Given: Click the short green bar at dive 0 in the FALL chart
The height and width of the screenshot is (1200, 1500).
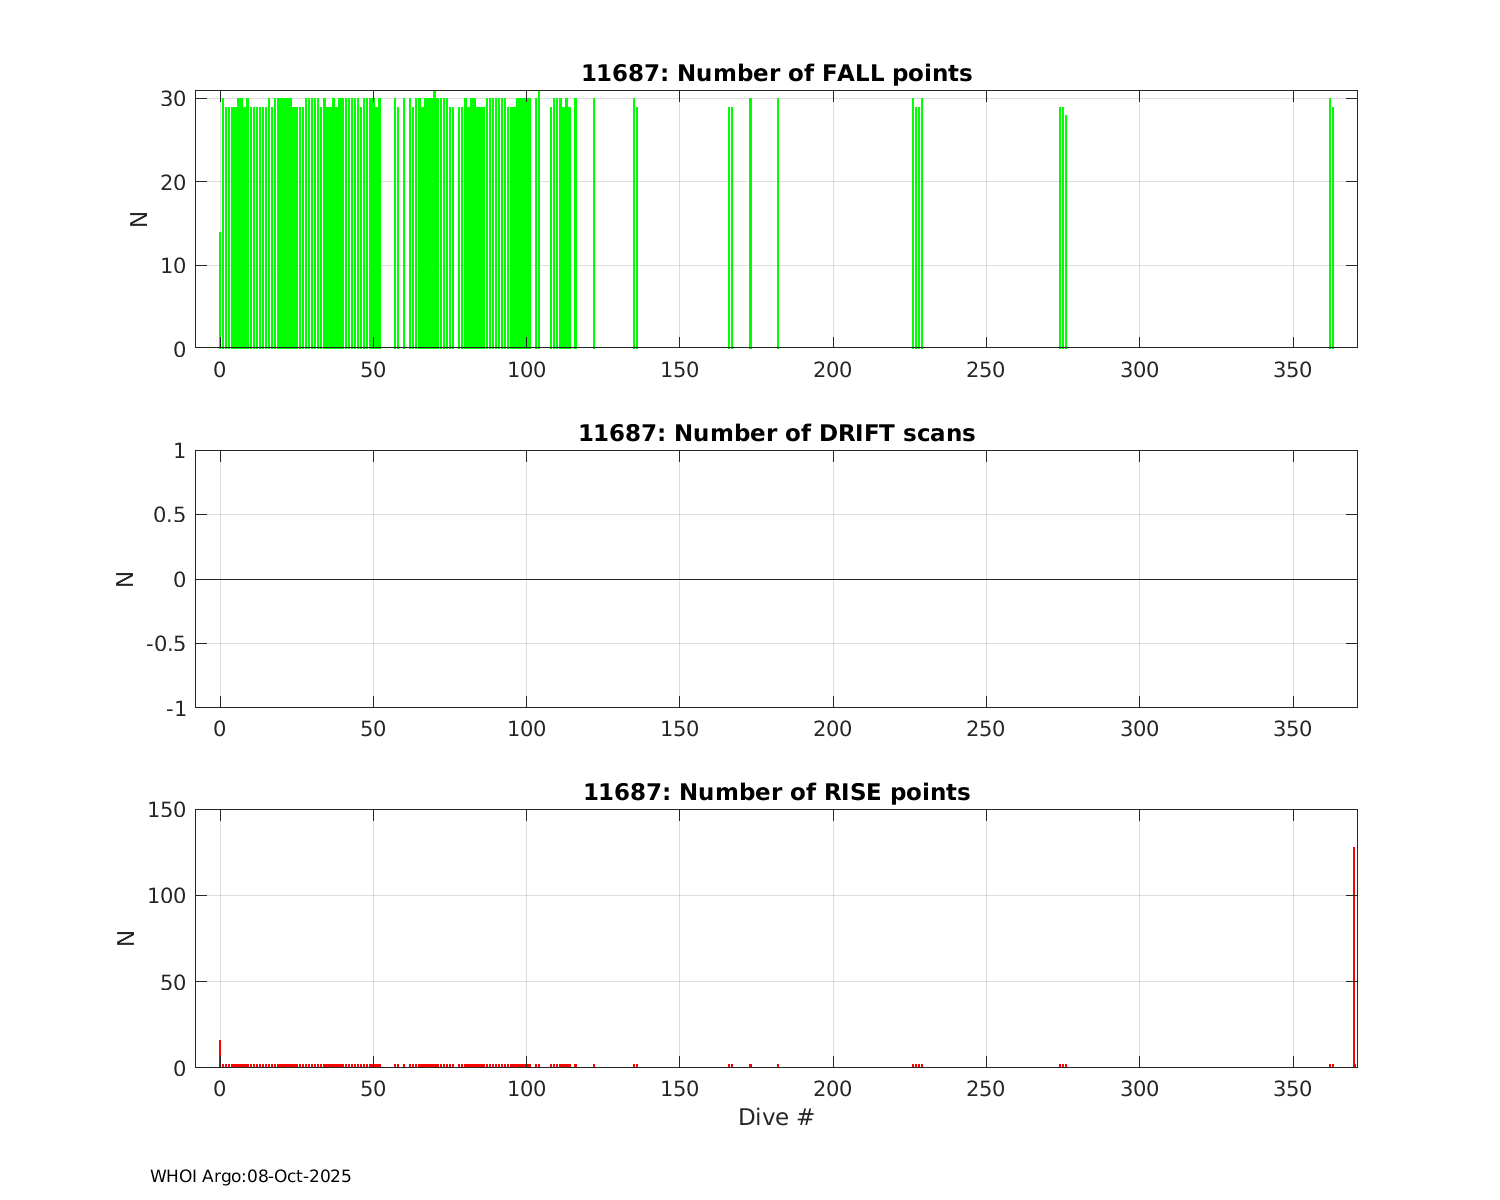Looking at the screenshot, I should [220, 290].
